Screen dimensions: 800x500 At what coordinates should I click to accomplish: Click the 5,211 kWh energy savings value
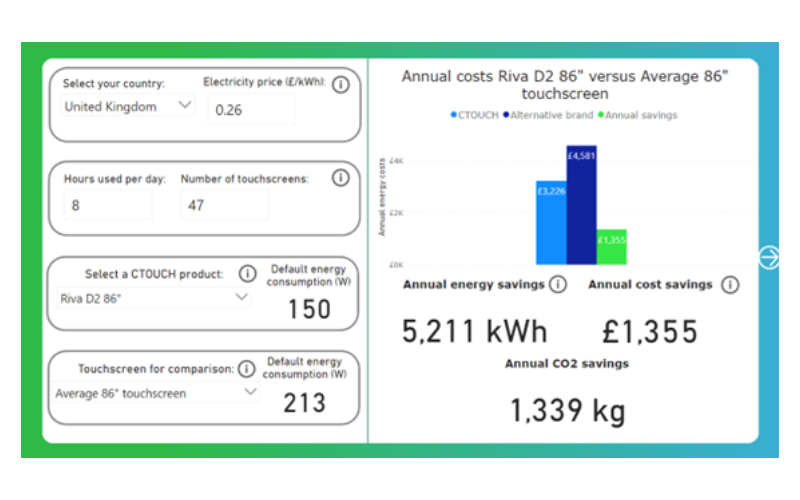[474, 331]
